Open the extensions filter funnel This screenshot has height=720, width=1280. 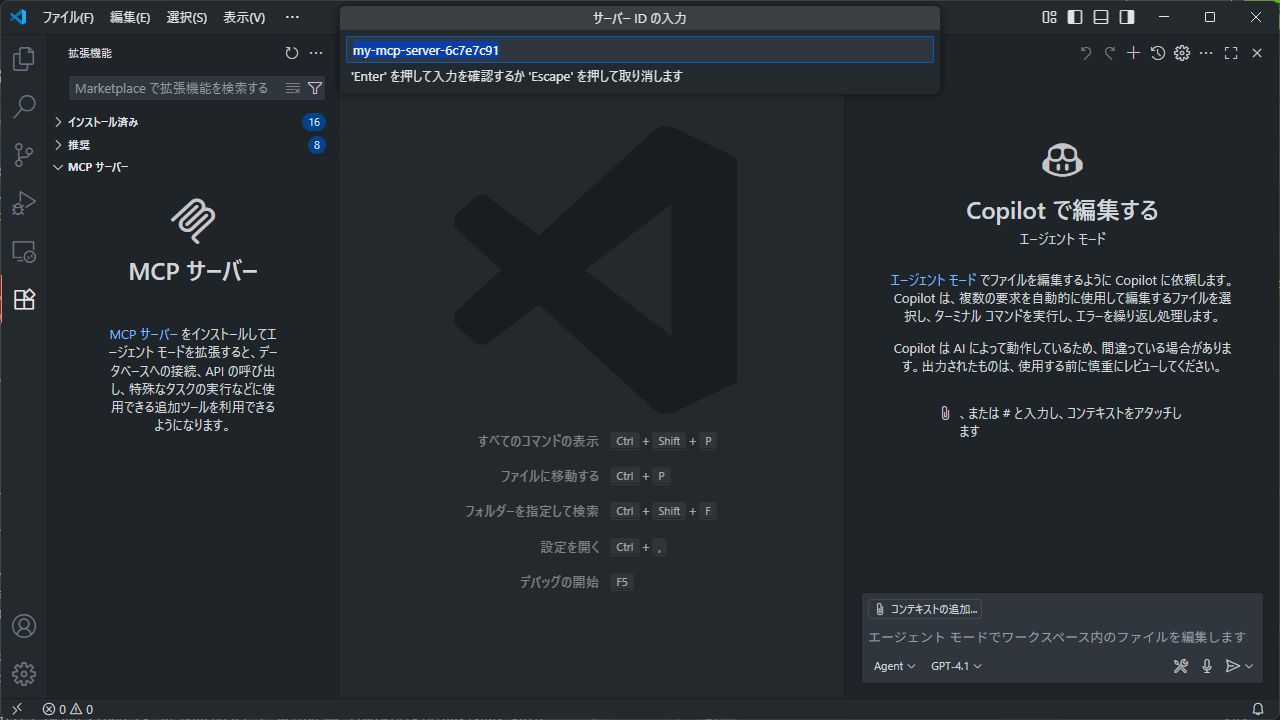pos(315,88)
